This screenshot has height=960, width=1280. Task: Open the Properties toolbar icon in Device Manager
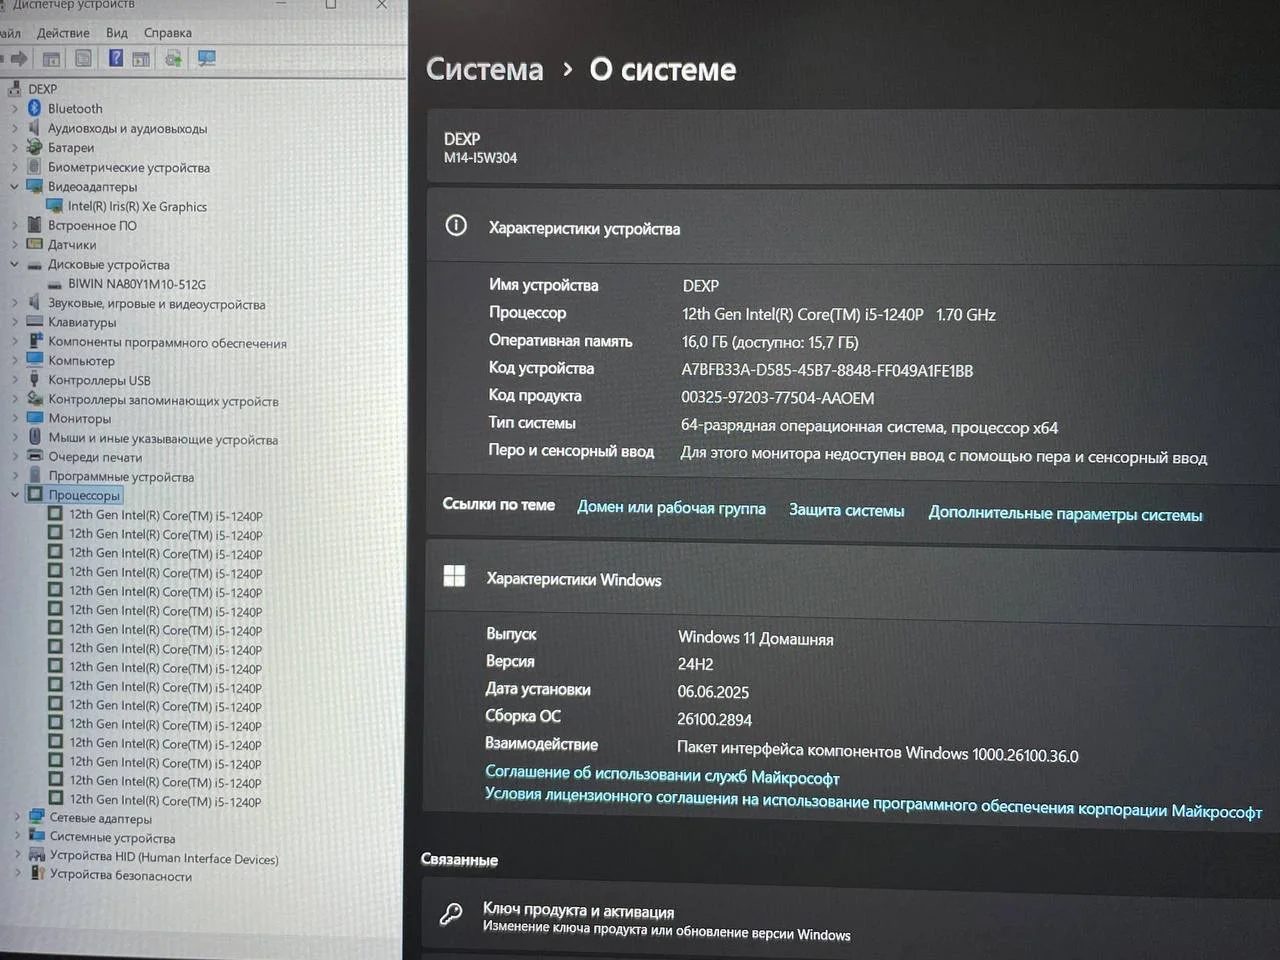click(x=84, y=59)
